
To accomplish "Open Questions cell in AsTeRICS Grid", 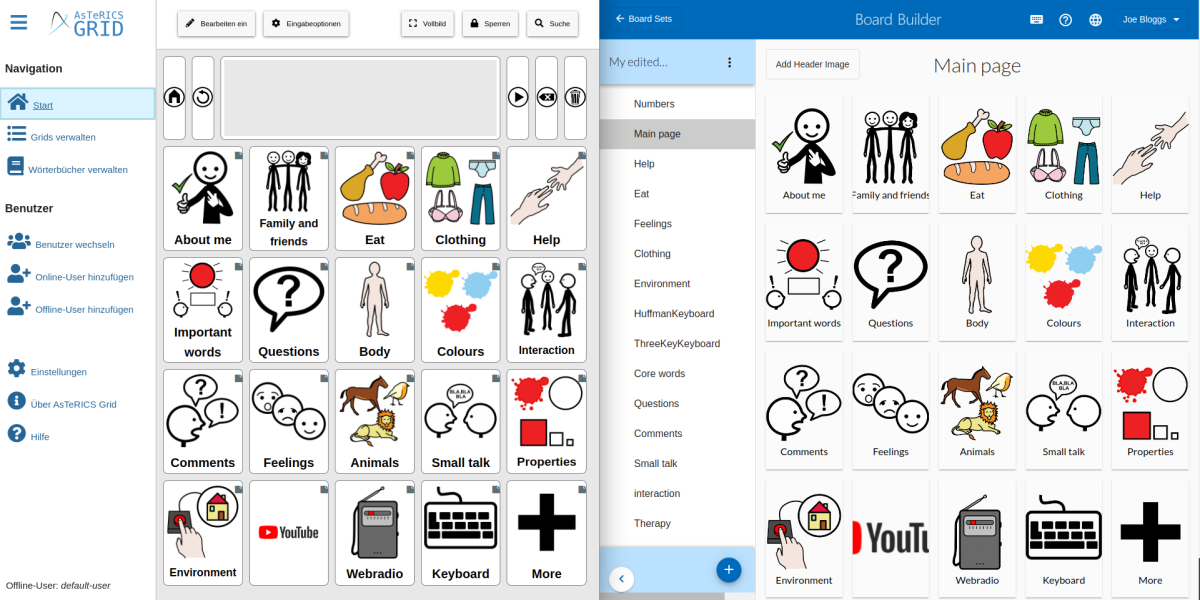I will pos(289,310).
